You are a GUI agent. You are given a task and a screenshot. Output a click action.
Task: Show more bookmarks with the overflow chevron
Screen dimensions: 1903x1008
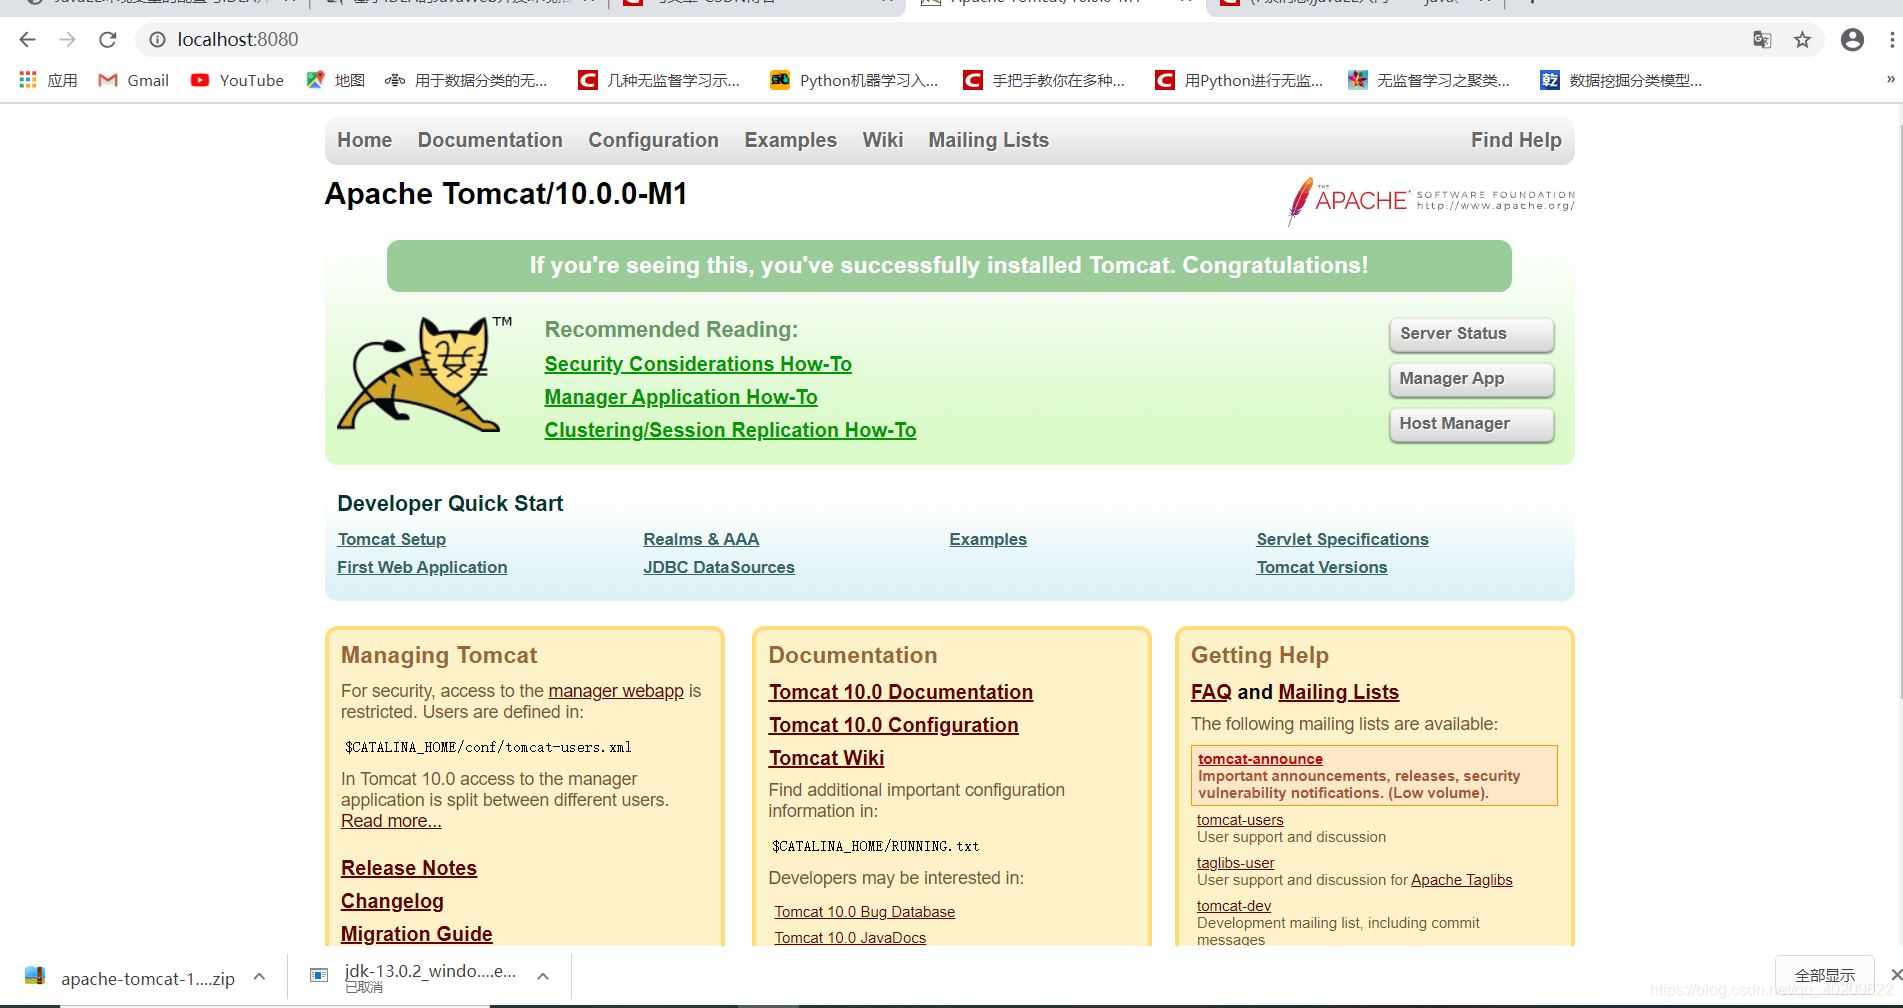(x=1890, y=79)
